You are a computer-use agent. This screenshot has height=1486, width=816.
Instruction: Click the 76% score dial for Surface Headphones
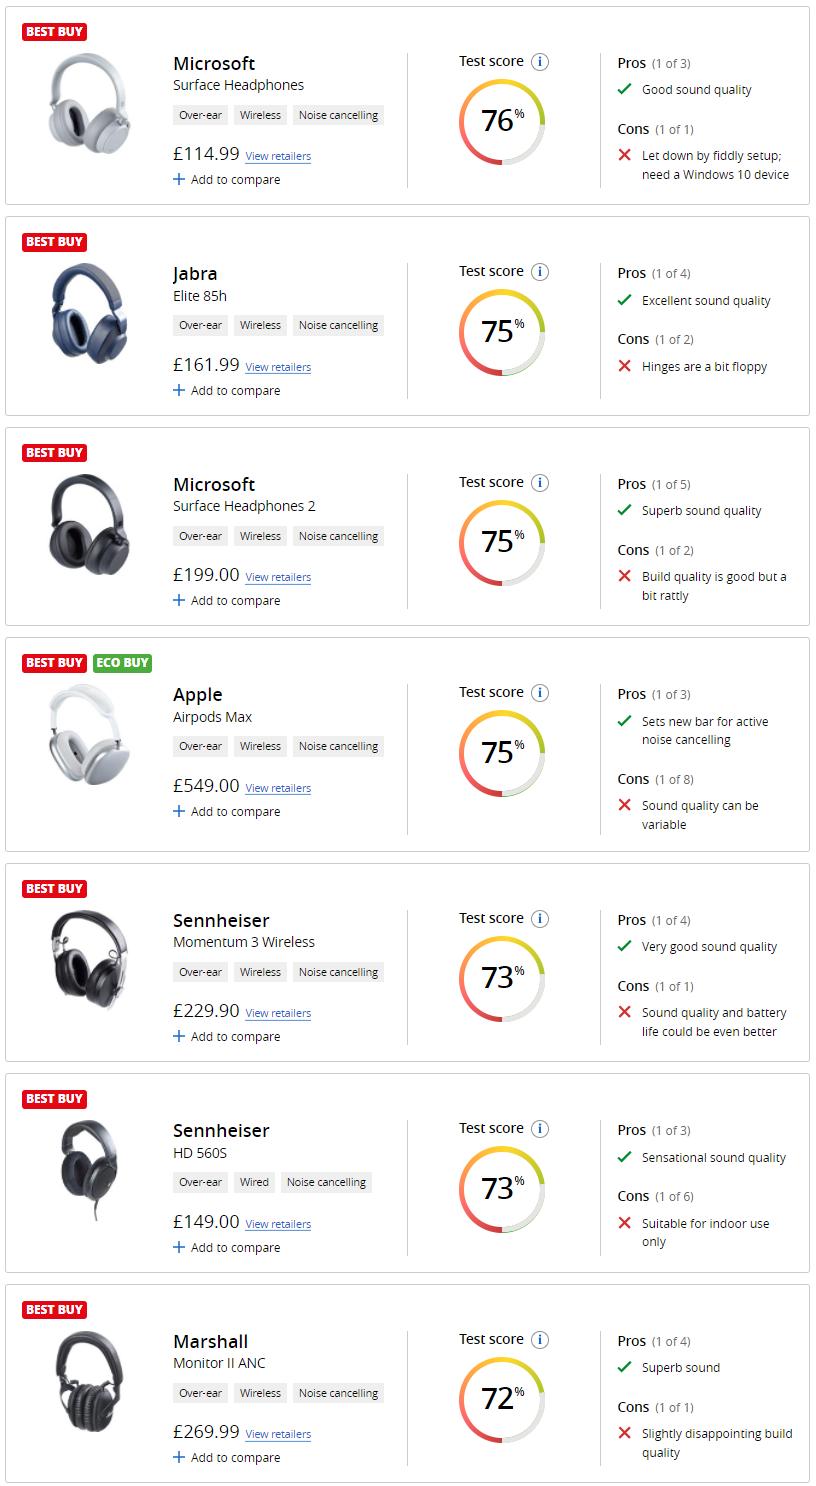click(x=502, y=121)
